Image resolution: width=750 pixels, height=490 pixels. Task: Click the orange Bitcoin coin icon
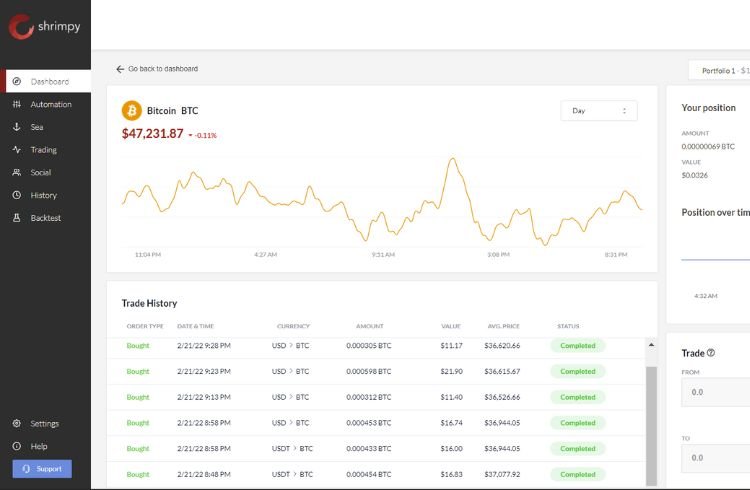coord(131,110)
